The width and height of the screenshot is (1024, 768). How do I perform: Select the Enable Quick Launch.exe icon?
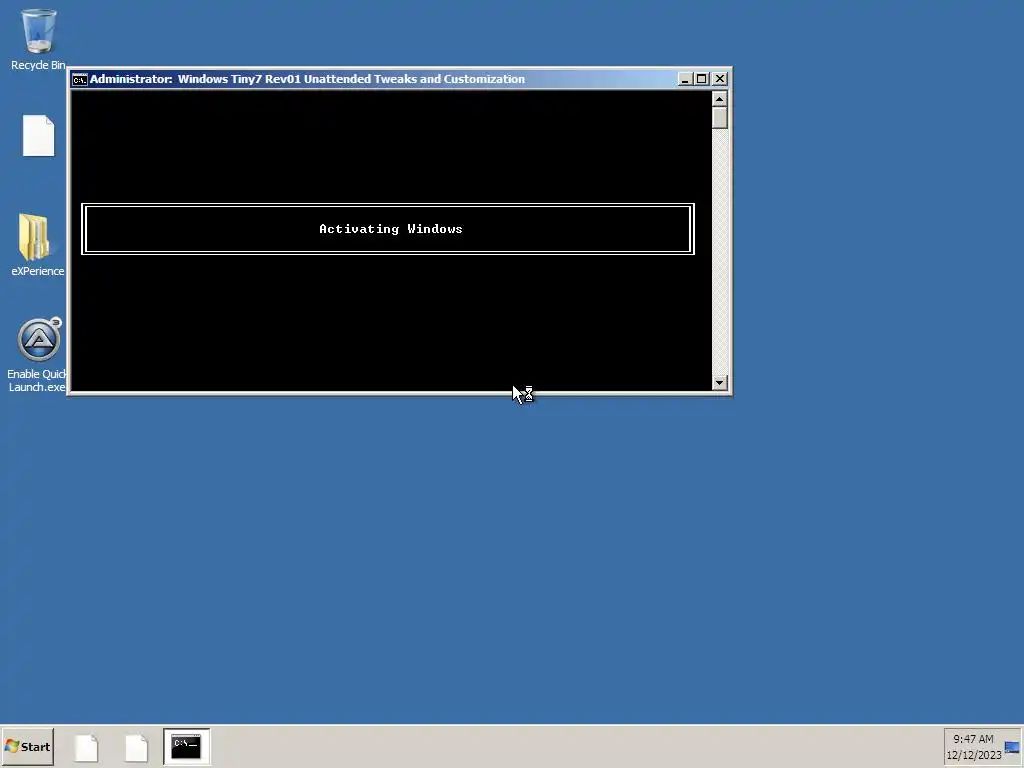tap(37, 355)
